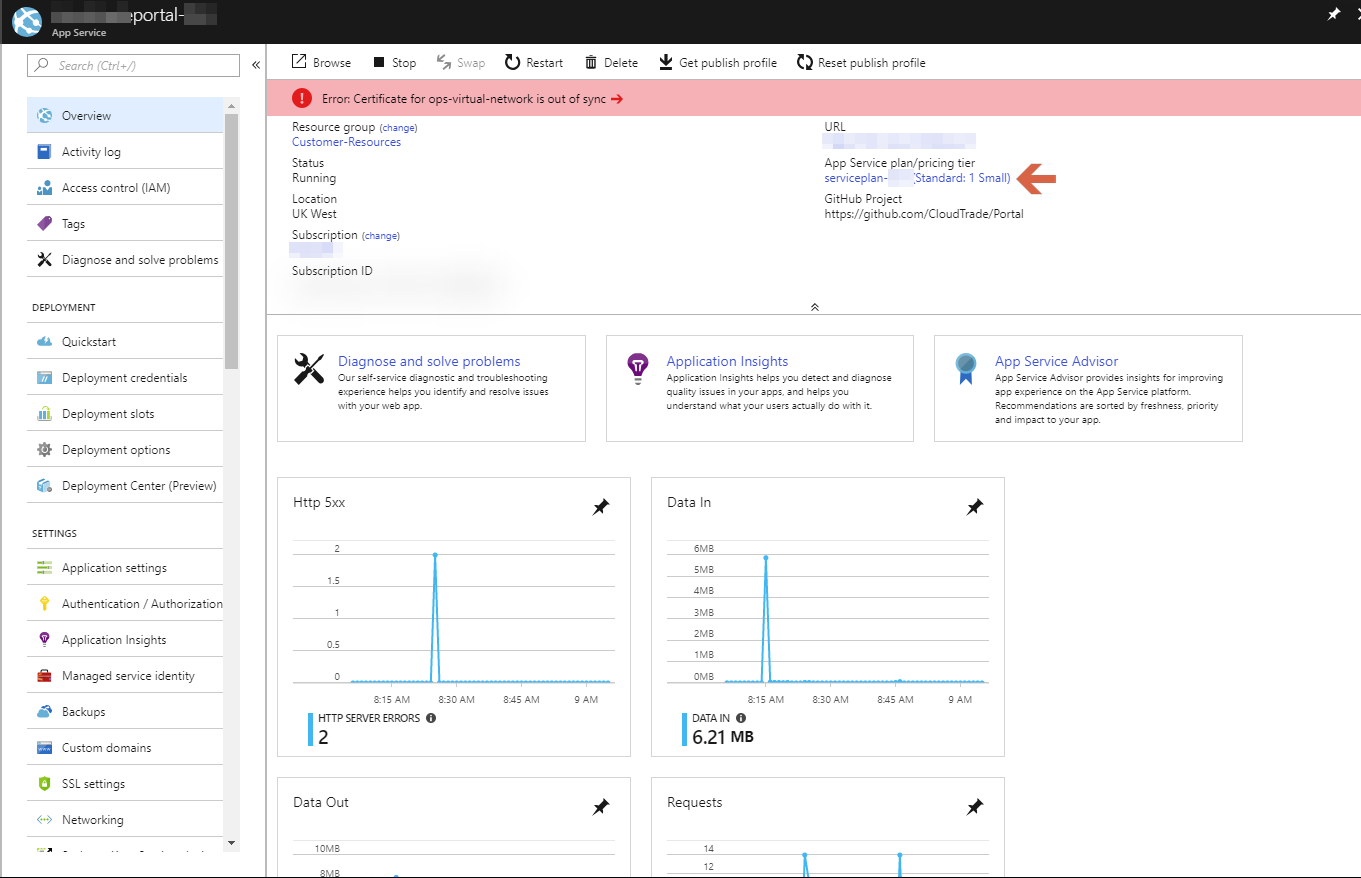Open Activity log menu item
Screen dimensions: 1361x878
point(91,152)
